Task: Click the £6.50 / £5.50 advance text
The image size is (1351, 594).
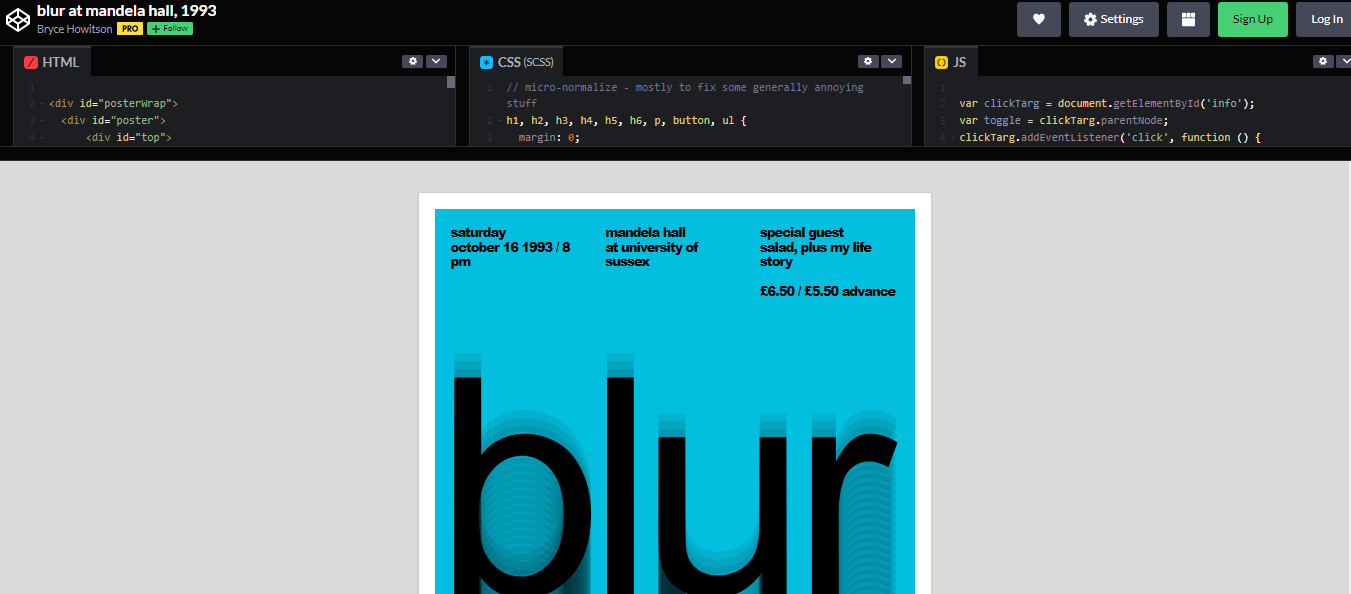Action: [x=827, y=292]
